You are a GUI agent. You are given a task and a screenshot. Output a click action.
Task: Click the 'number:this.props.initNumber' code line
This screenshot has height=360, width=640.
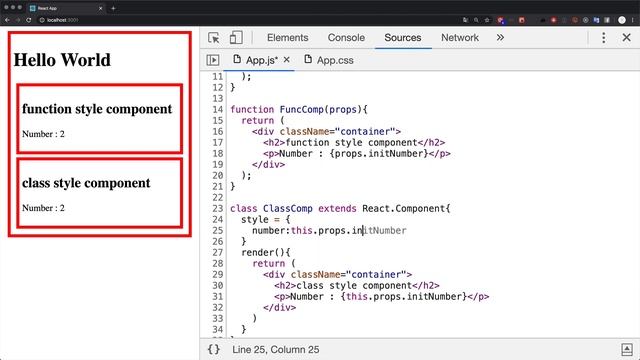[x=329, y=231]
